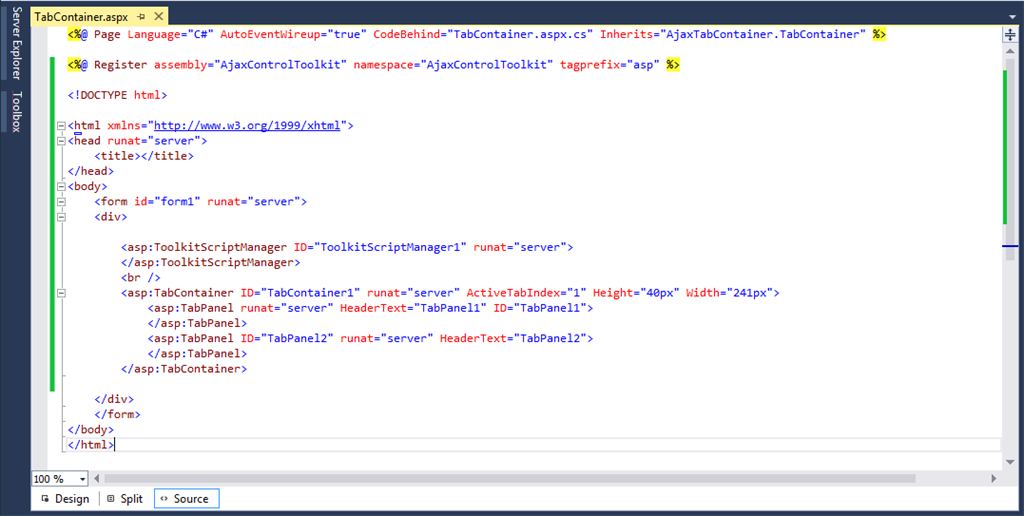1024x516 pixels.
Task: Click the "AjaxTabContainer.TabContainer" Inherits value
Action: 763,35
